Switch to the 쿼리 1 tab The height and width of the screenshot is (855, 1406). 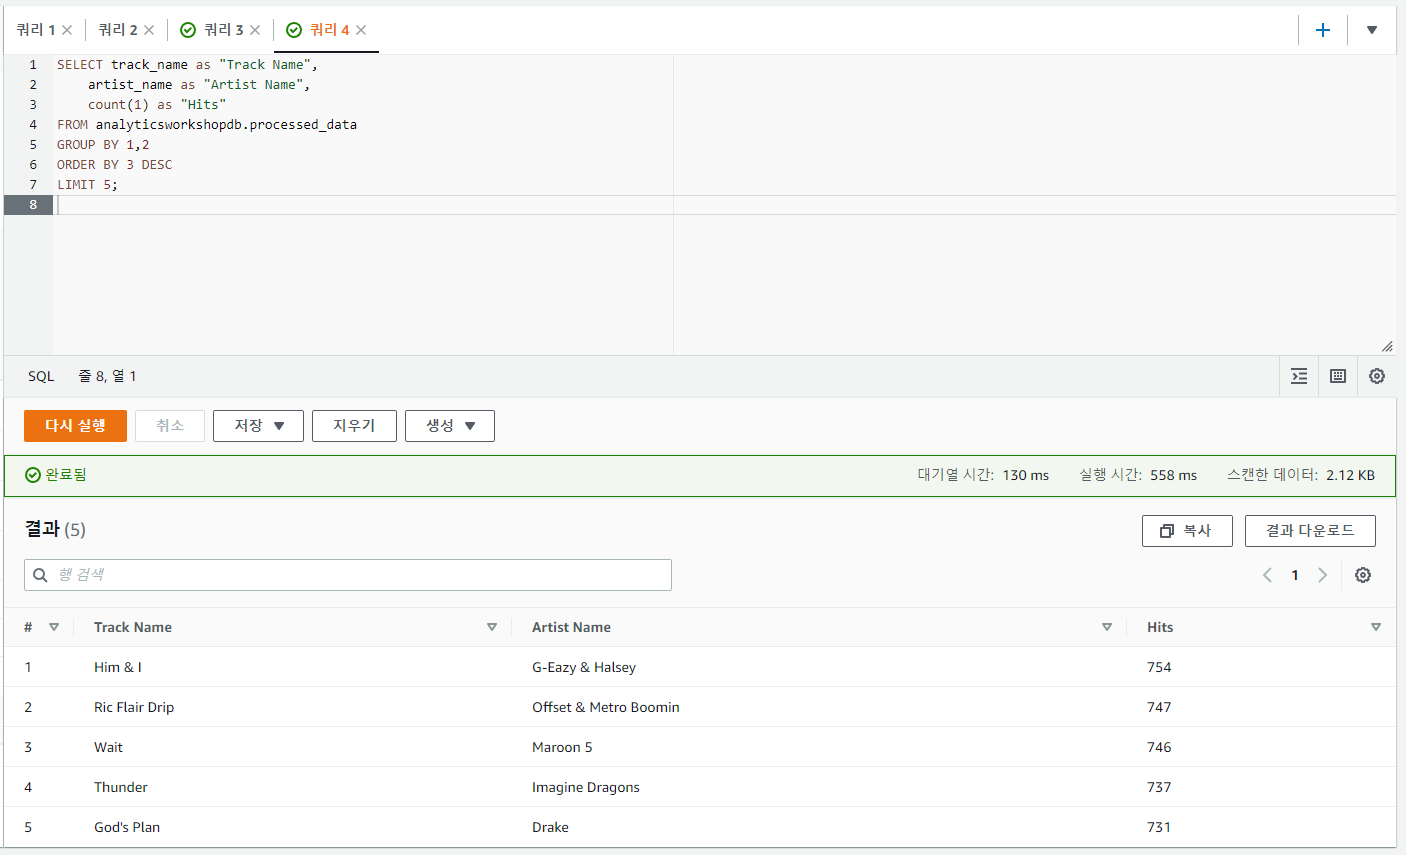pyautogui.click(x=36, y=30)
